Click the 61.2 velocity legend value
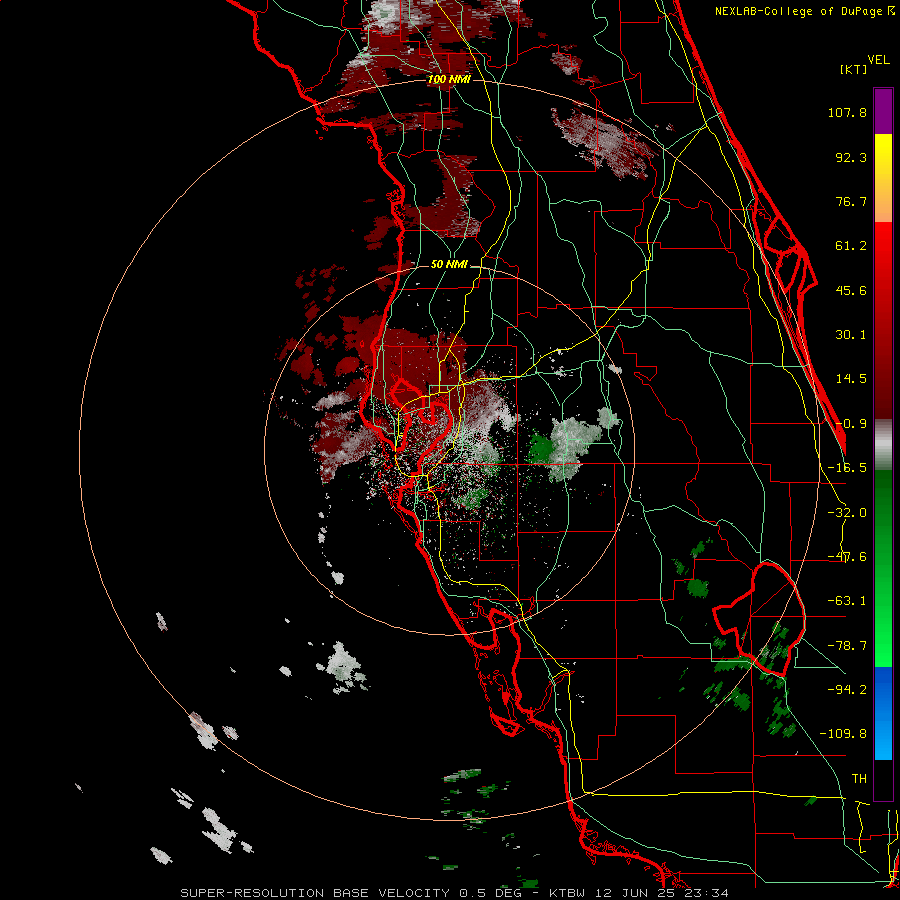This screenshot has height=900, width=900. pyautogui.click(x=851, y=246)
